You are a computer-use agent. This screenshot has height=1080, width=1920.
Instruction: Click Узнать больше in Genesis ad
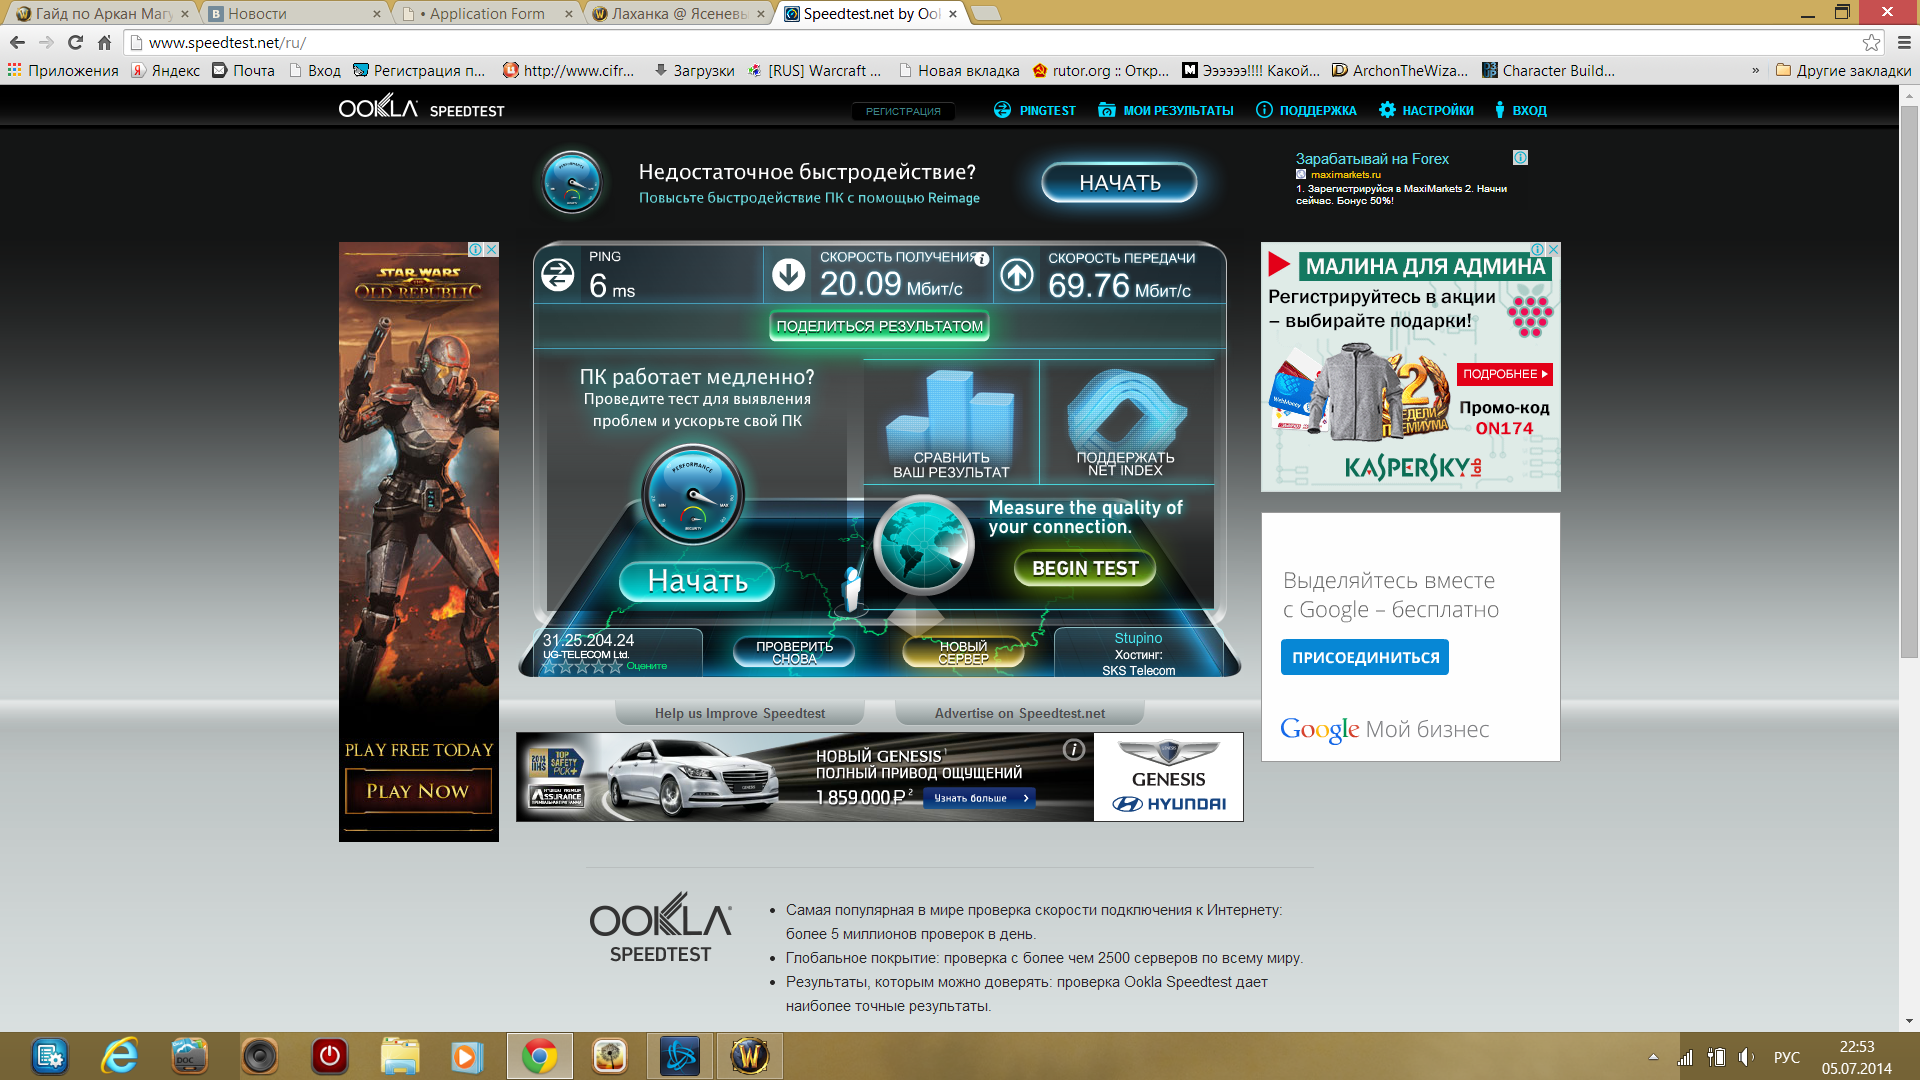point(979,798)
